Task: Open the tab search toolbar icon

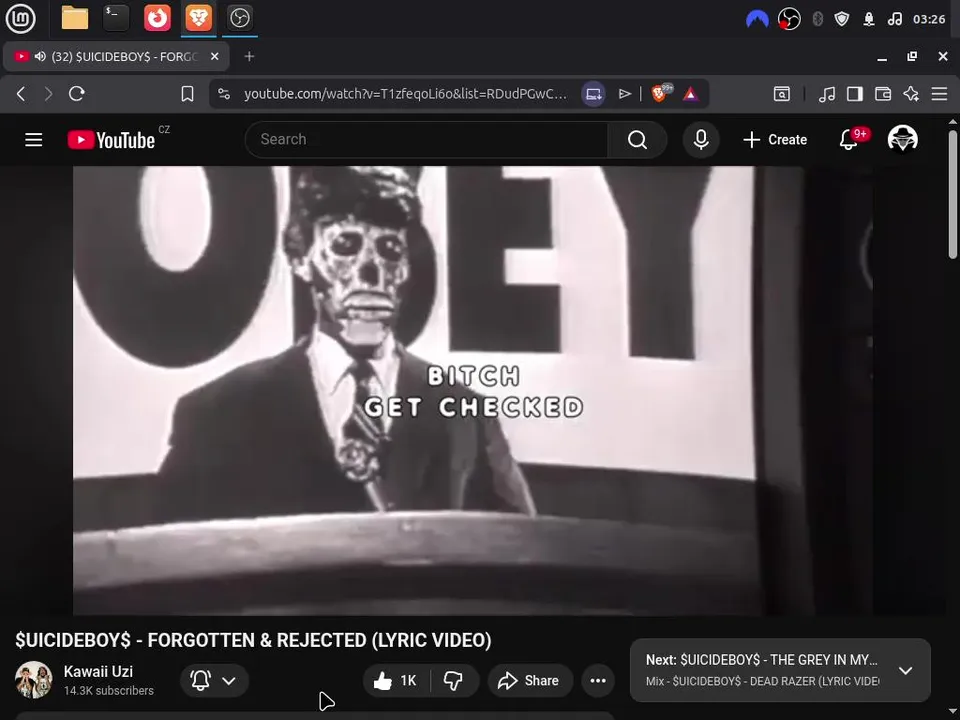Action: click(782, 94)
